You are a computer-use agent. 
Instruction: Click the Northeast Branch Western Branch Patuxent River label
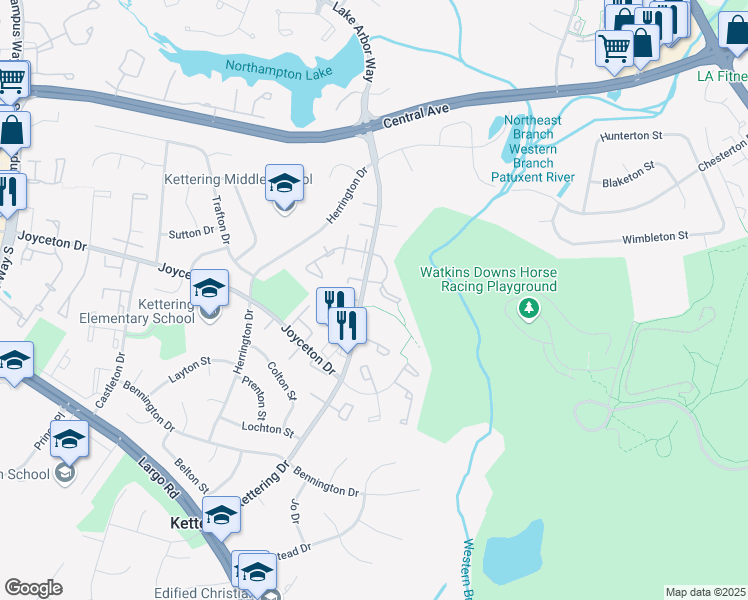pyautogui.click(x=533, y=149)
